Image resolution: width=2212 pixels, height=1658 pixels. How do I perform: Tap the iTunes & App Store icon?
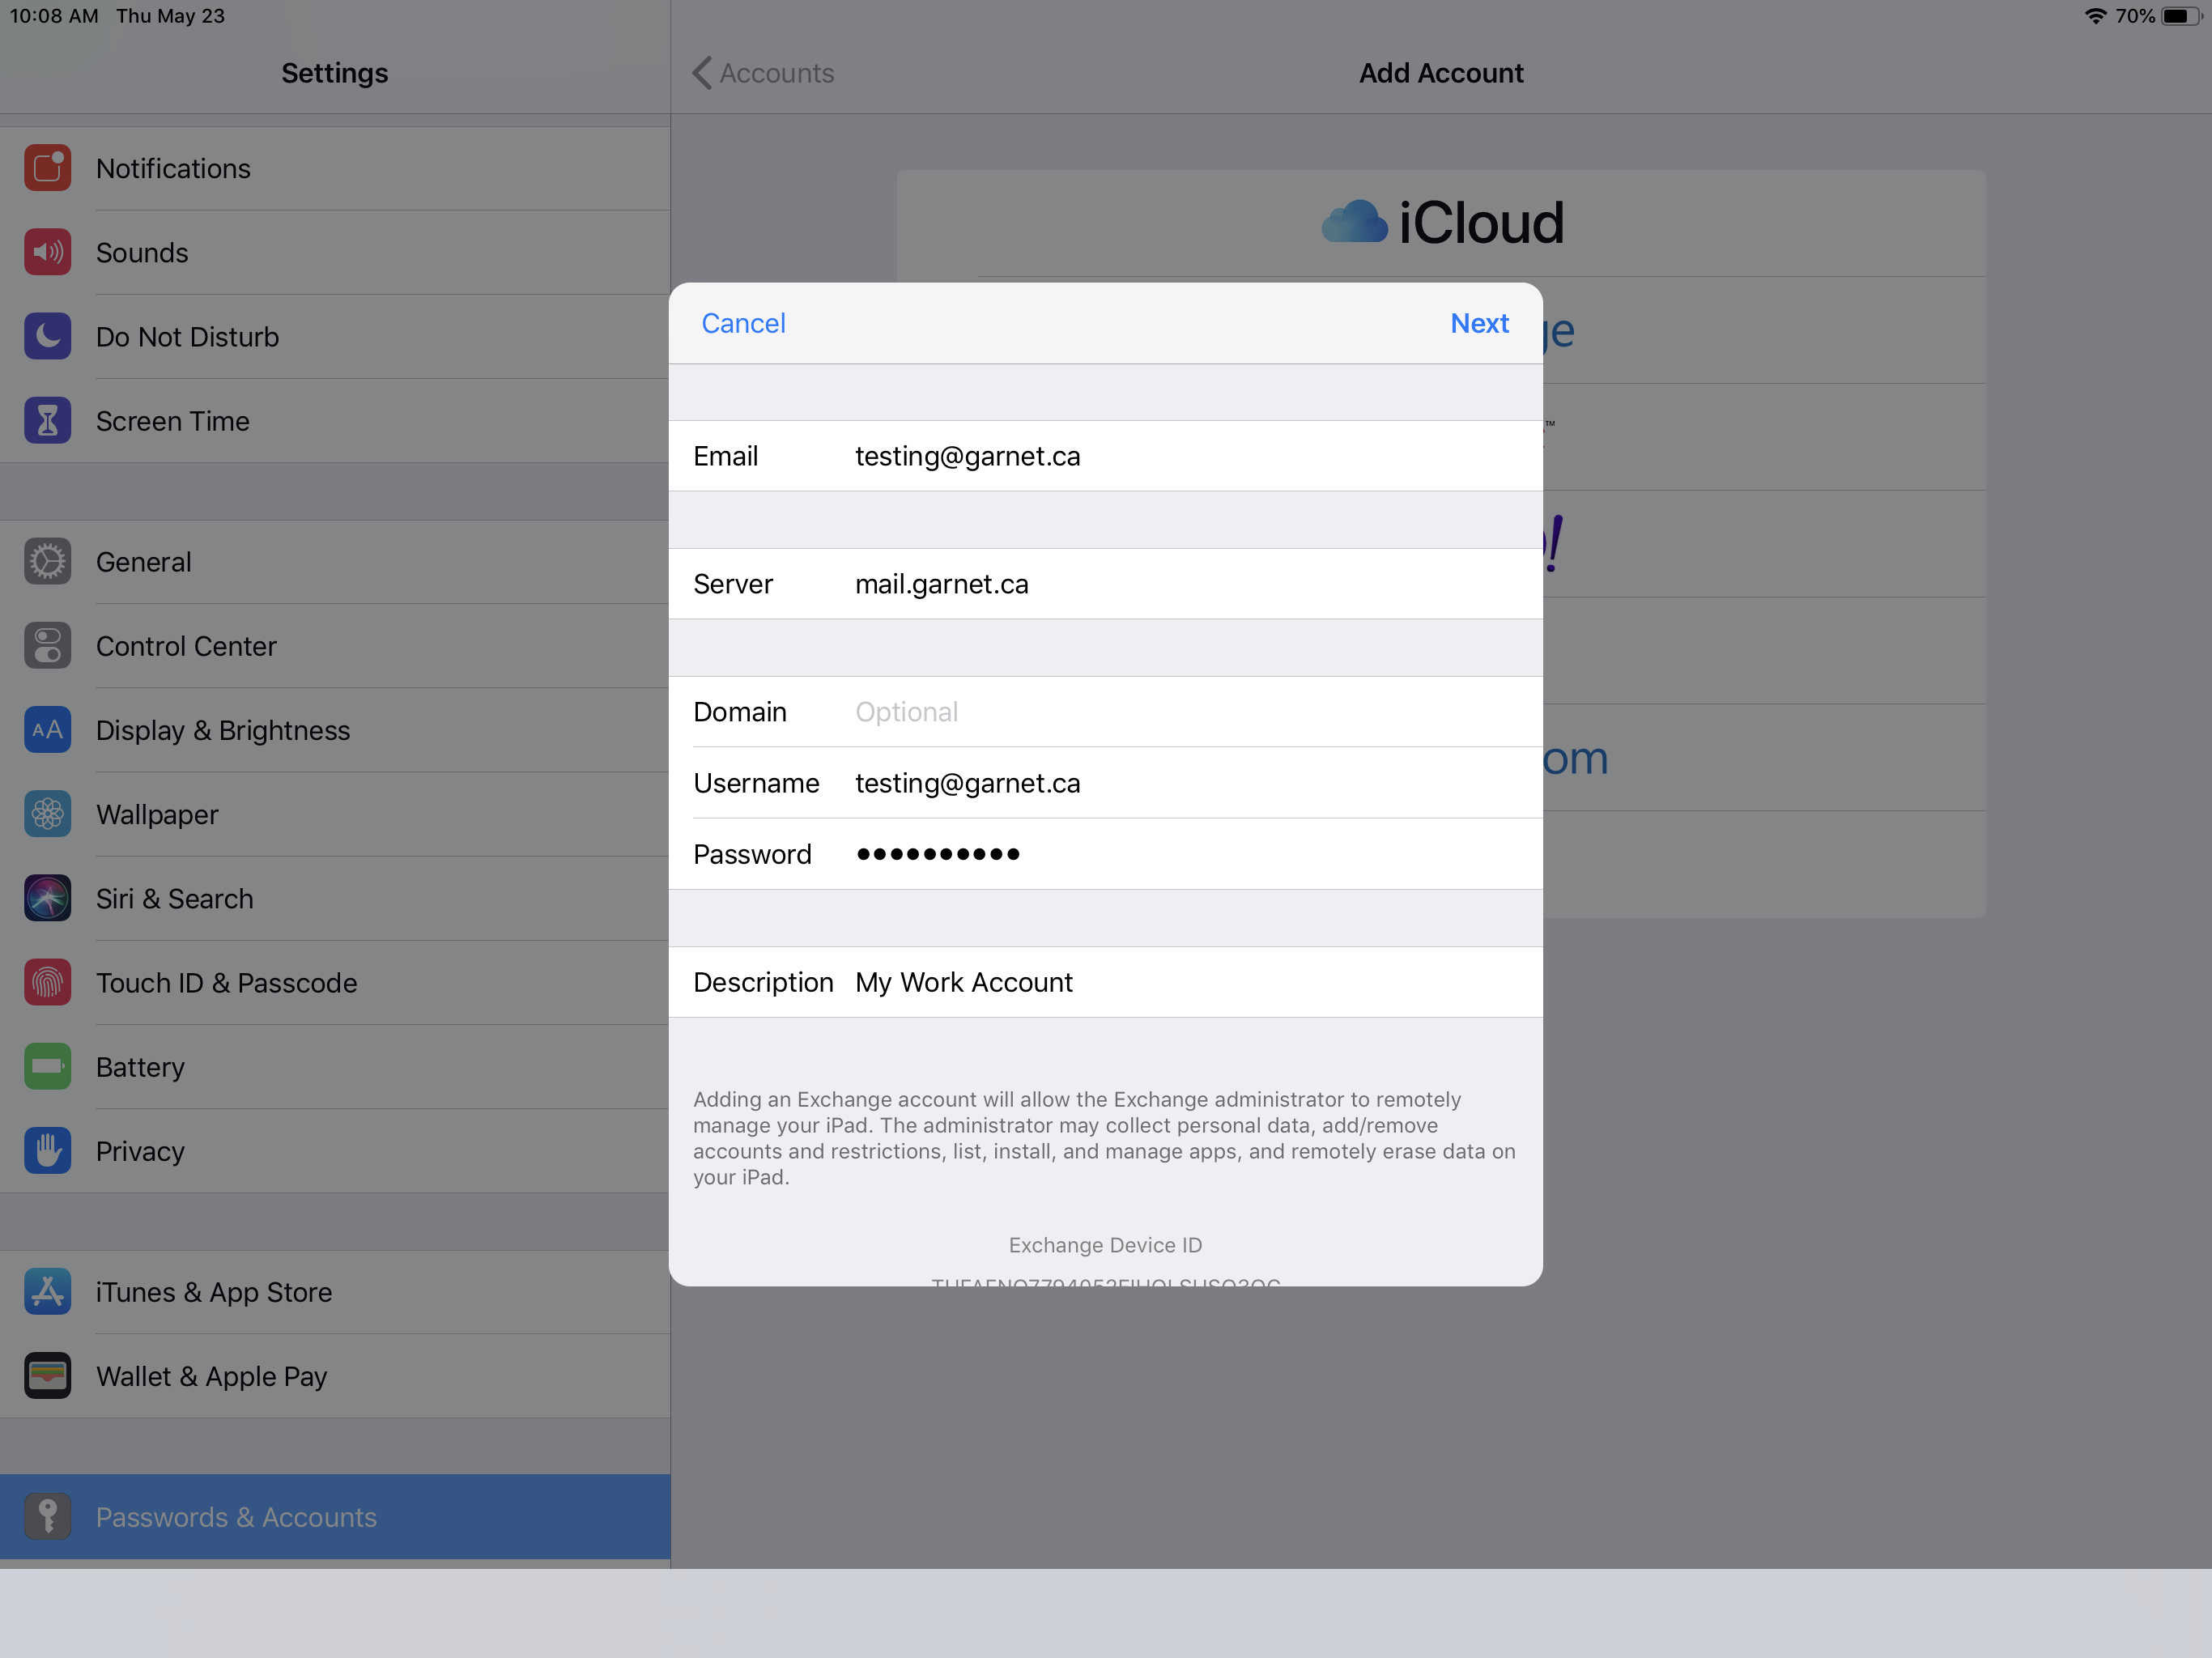tap(47, 1292)
